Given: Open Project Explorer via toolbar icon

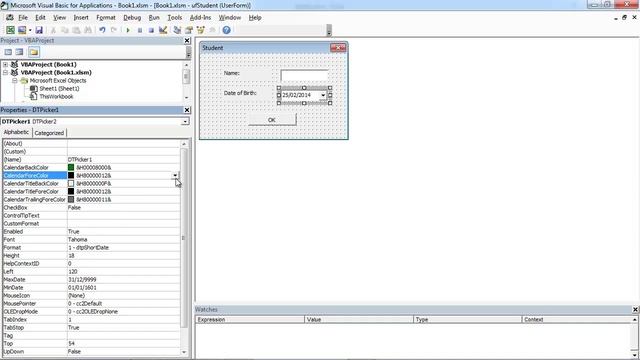Looking at the screenshot, I should (x=177, y=30).
